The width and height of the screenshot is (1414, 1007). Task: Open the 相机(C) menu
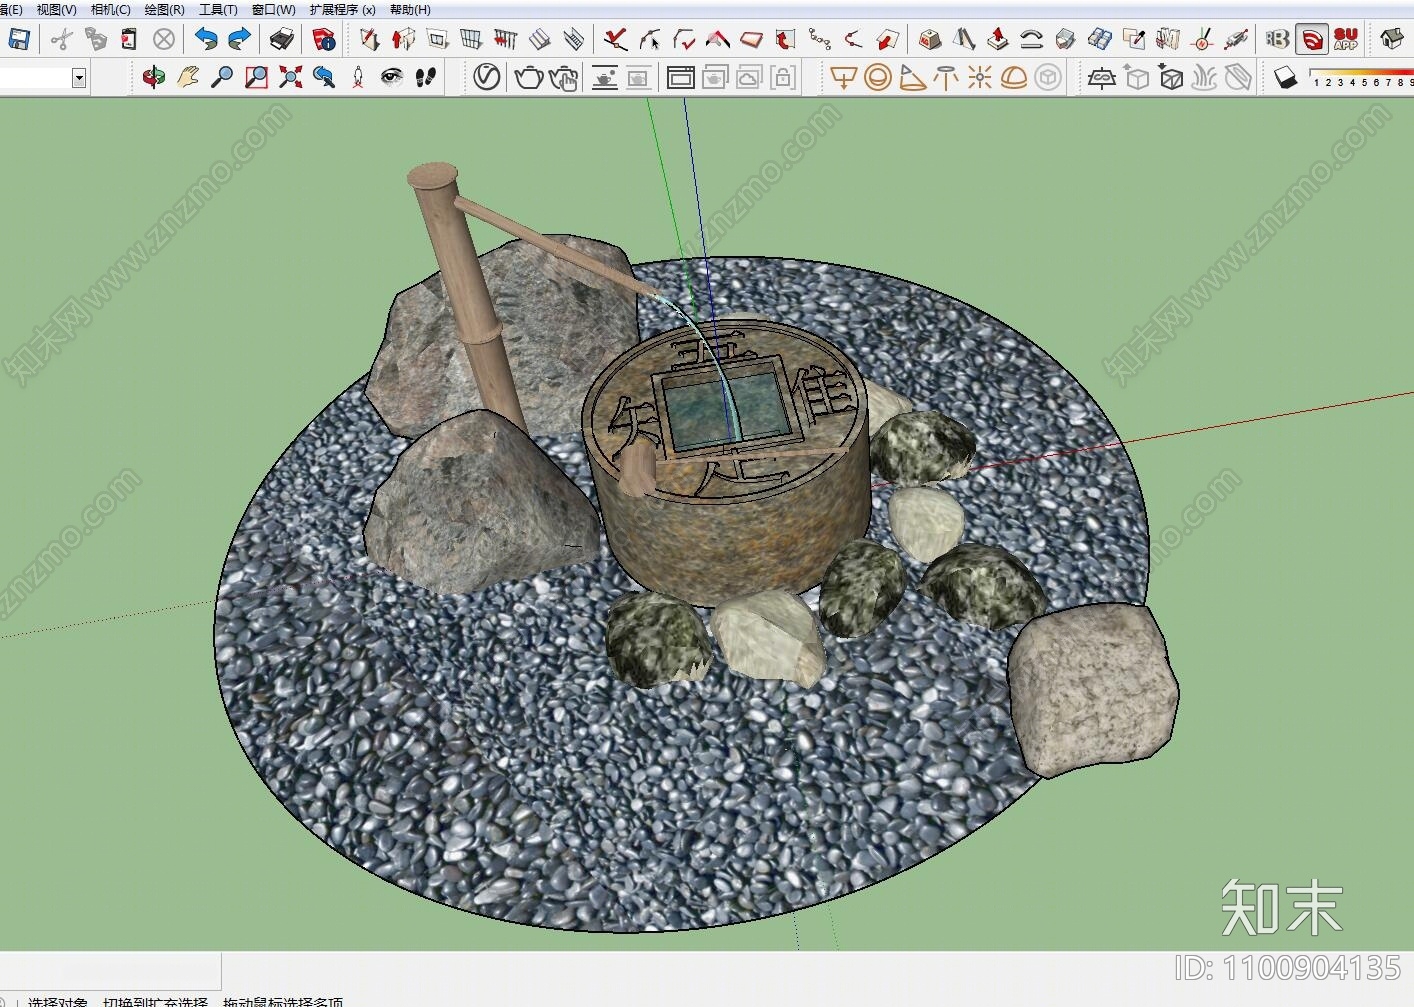click(111, 9)
